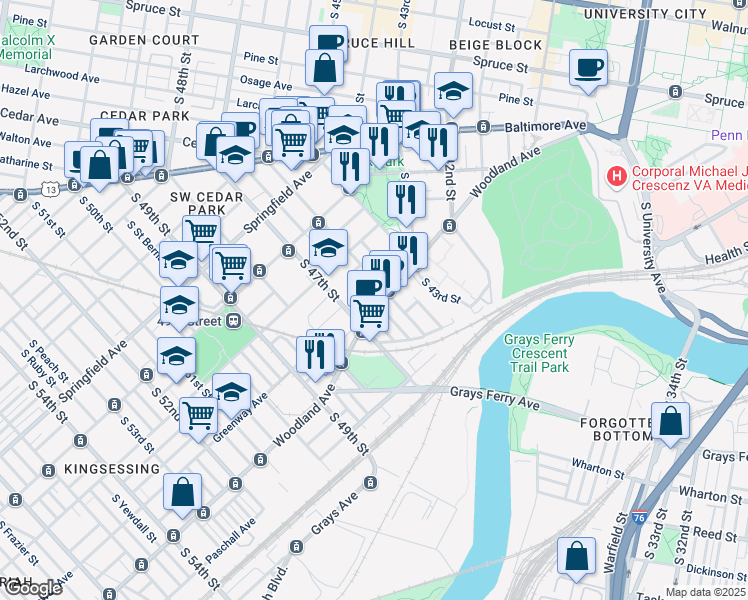Open the coffee cup marker above S 47th St cart

pyautogui.click(x=366, y=284)
